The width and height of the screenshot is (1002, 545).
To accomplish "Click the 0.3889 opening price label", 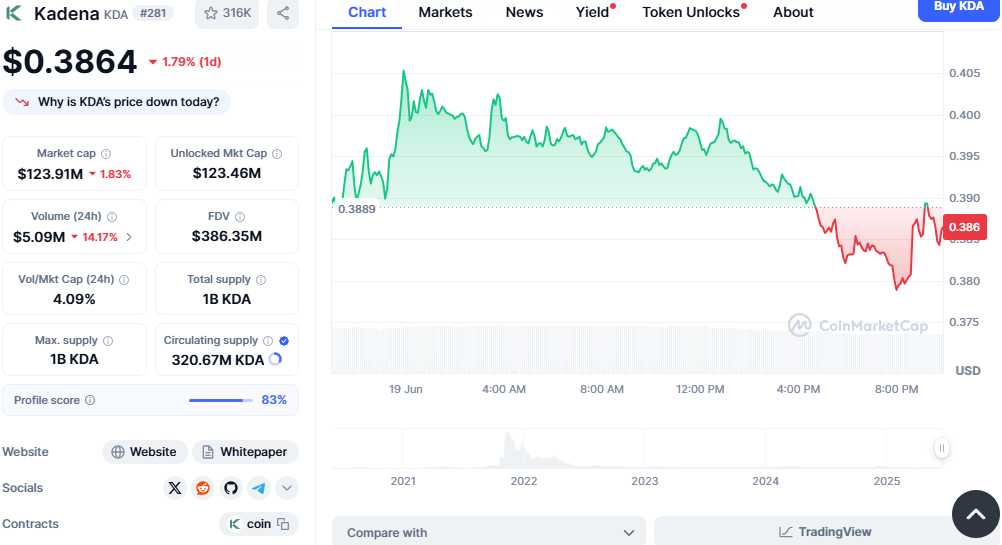I will pyautogui.click(x=357, y=209).
